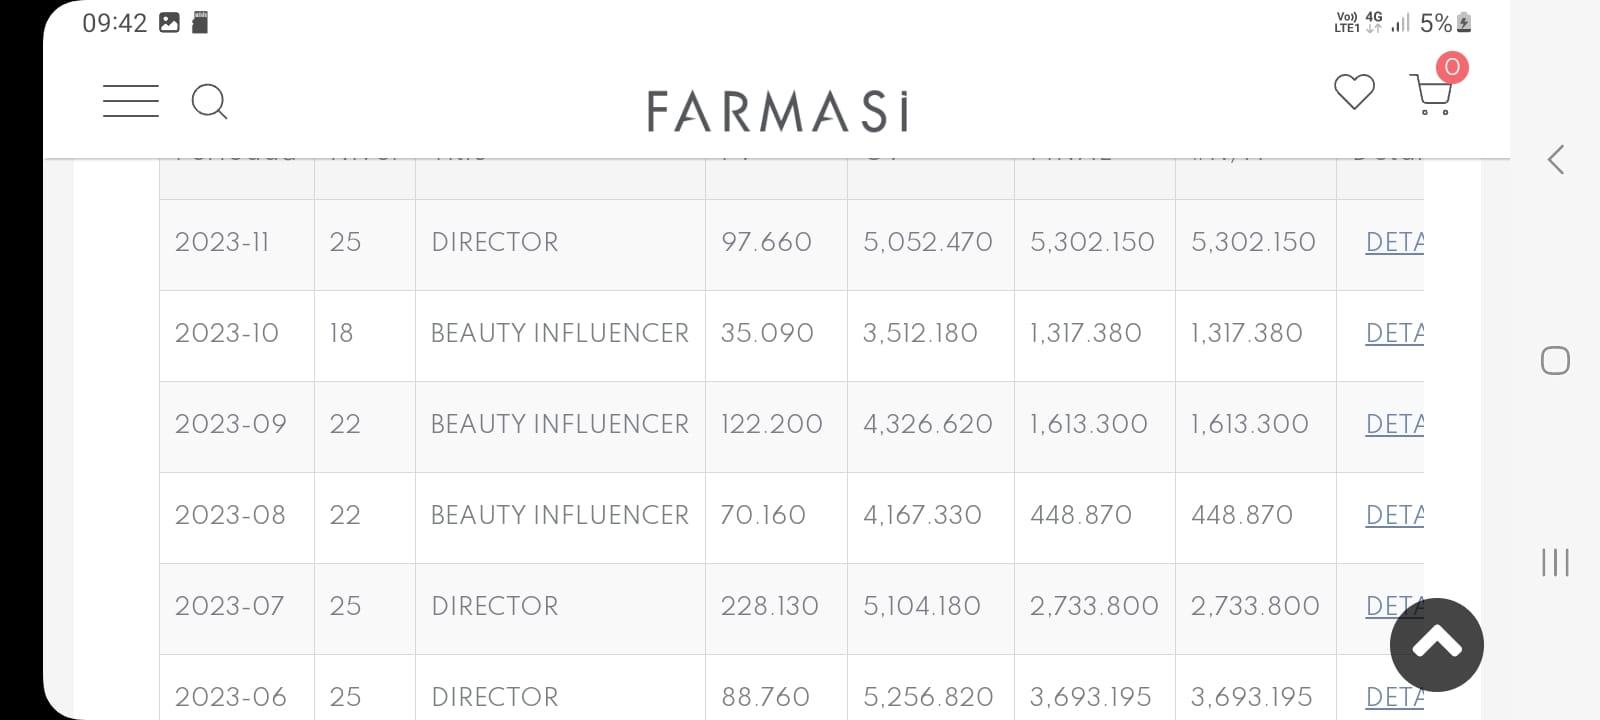Viewport: 1600px width, 720px height.
Task: Select BEAUTY INFLUENCER cell for 2023-09
Action: 559,424
